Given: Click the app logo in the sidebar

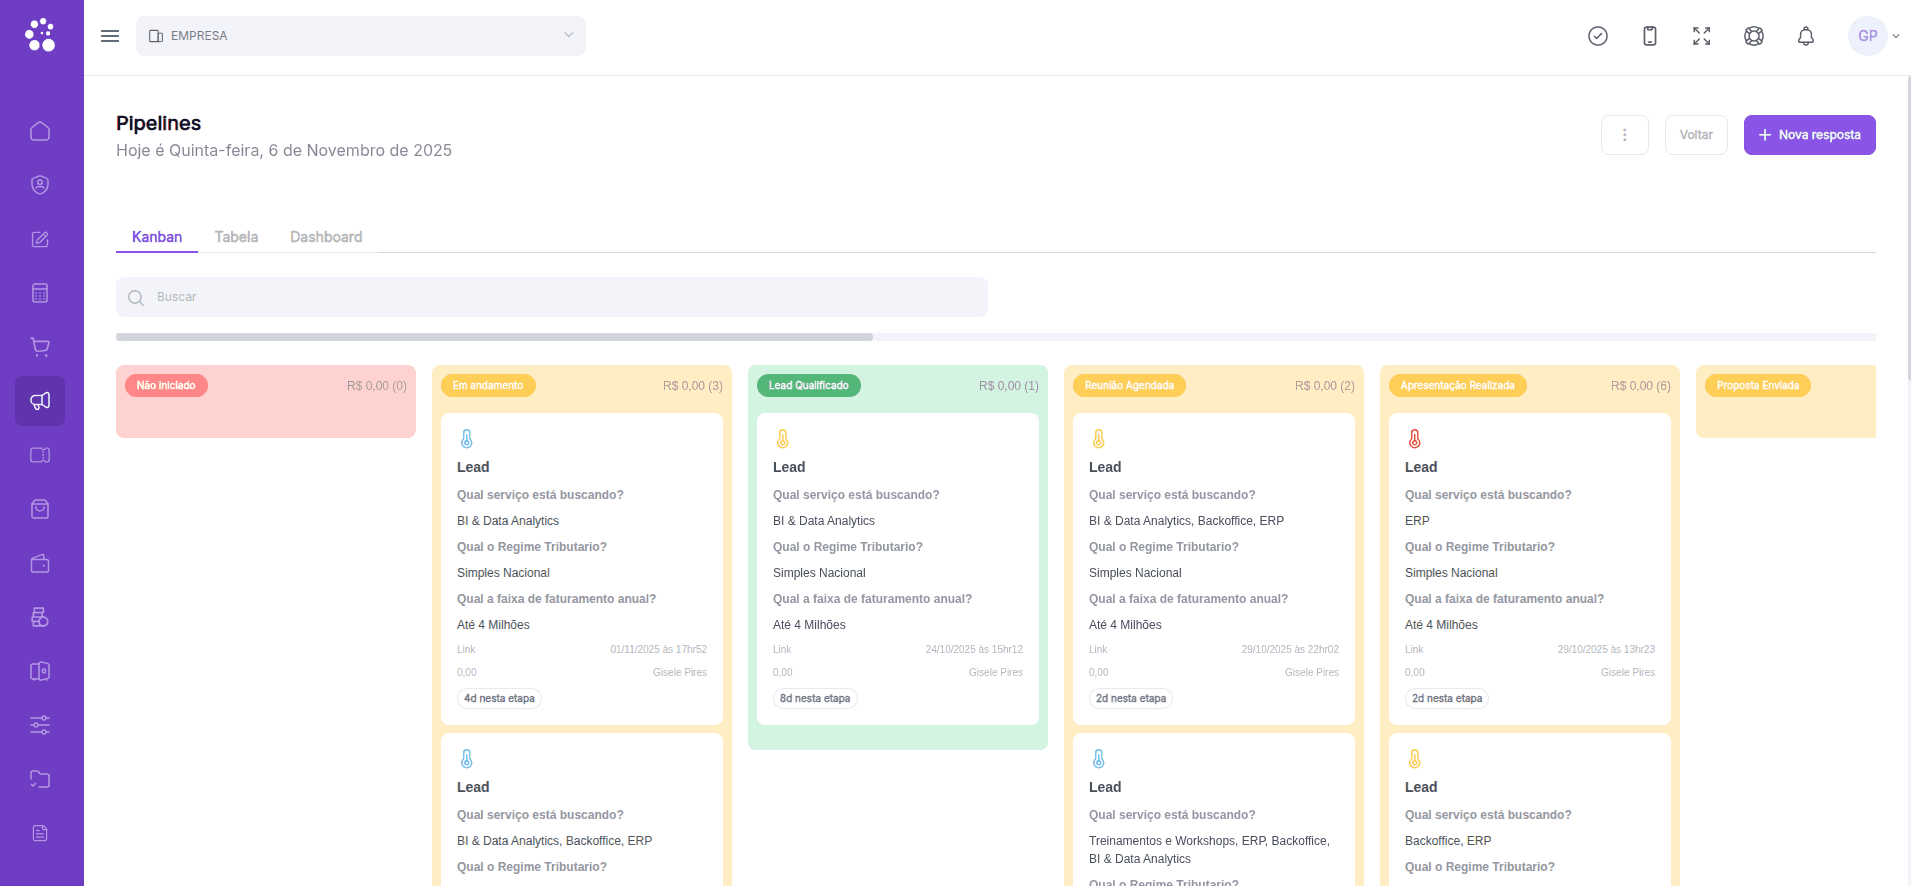Looking at the screenshot, I should (40, 35).
